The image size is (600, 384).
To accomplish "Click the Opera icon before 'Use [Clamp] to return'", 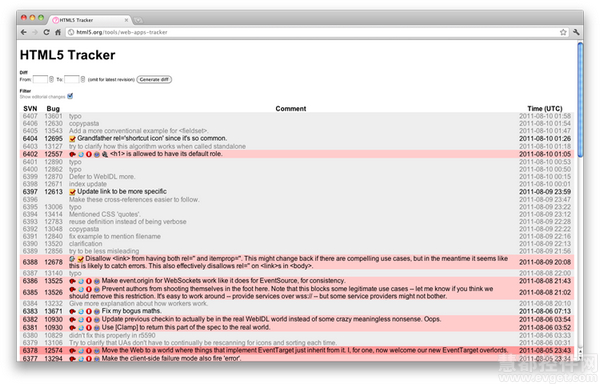I will point(89,328).
